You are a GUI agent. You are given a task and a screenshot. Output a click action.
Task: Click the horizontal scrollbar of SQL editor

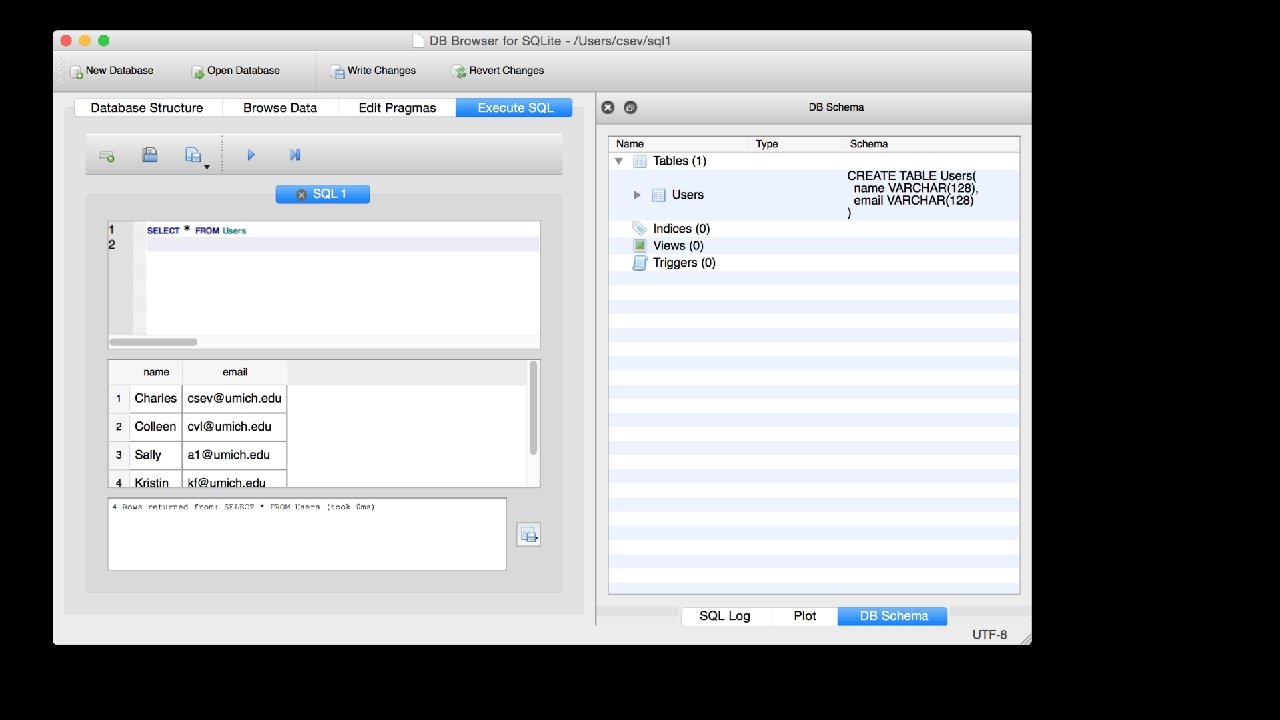coord(152,342)
